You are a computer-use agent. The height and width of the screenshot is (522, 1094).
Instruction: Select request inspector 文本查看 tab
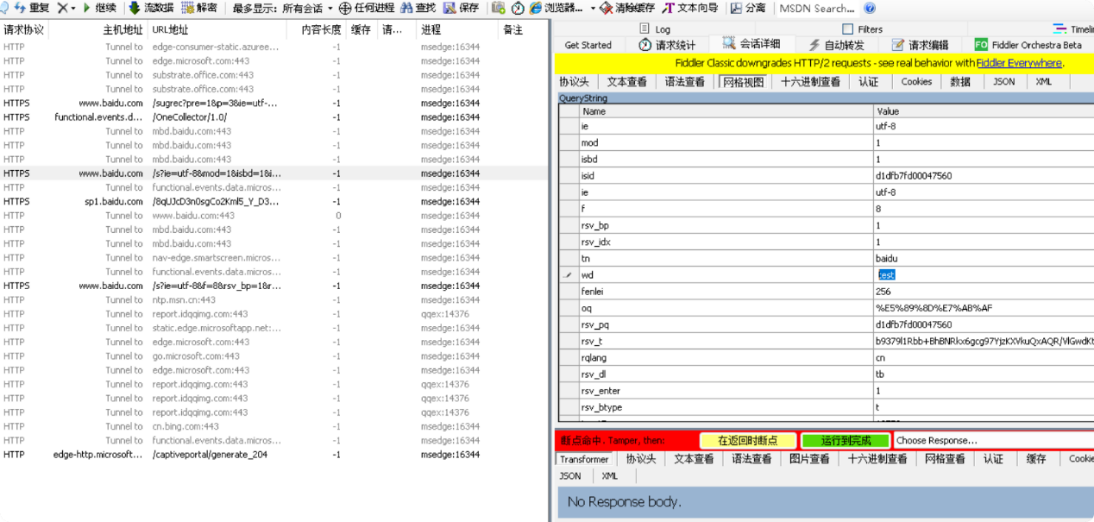(x=627, y=82)
